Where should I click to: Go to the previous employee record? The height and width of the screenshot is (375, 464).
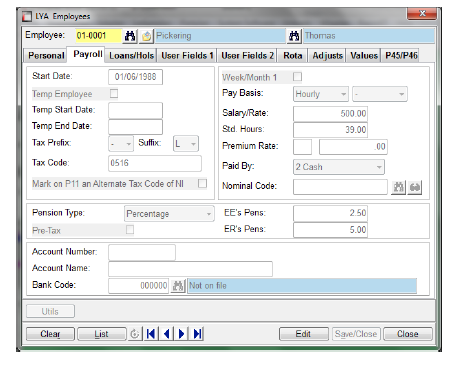click(167, 334)
